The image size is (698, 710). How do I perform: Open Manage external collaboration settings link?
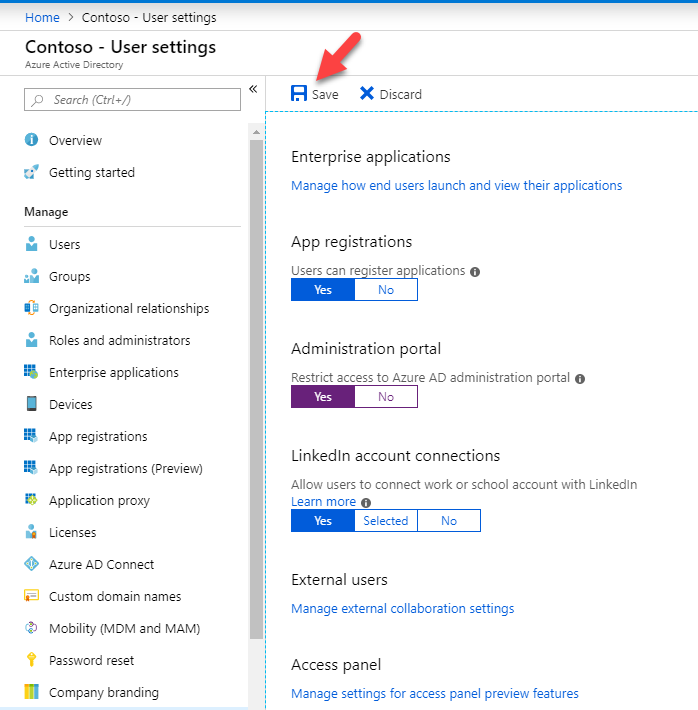403,608
